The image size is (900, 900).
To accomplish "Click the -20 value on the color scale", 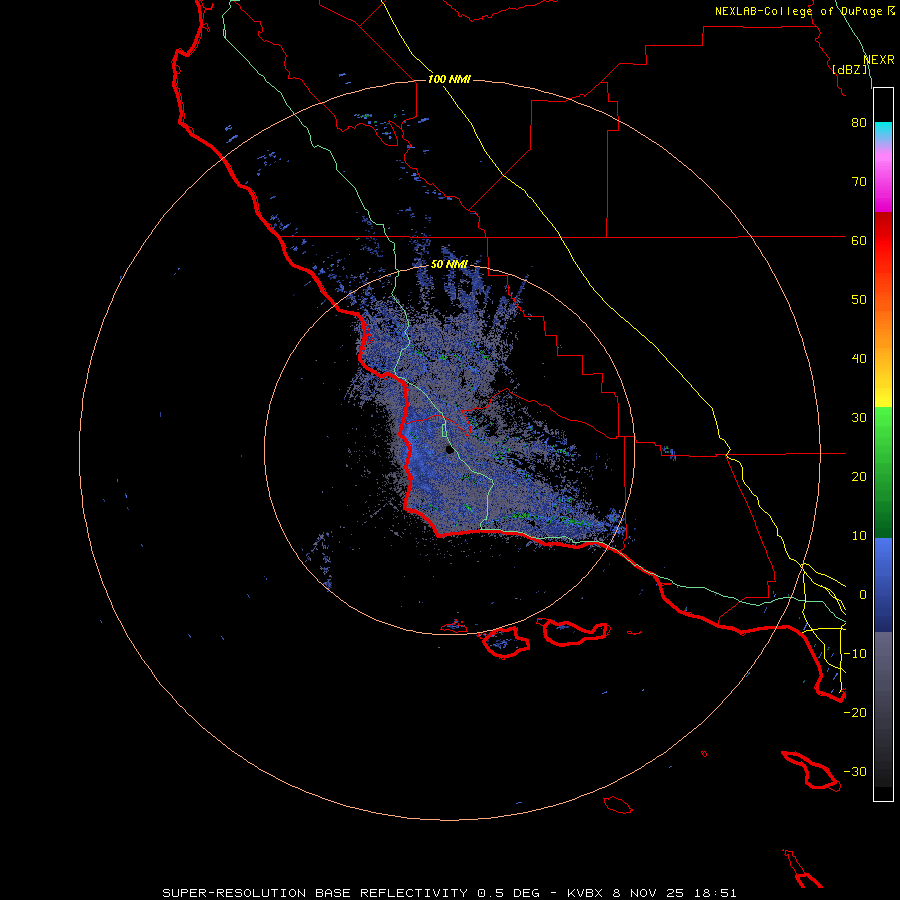I will click(855, 712).
